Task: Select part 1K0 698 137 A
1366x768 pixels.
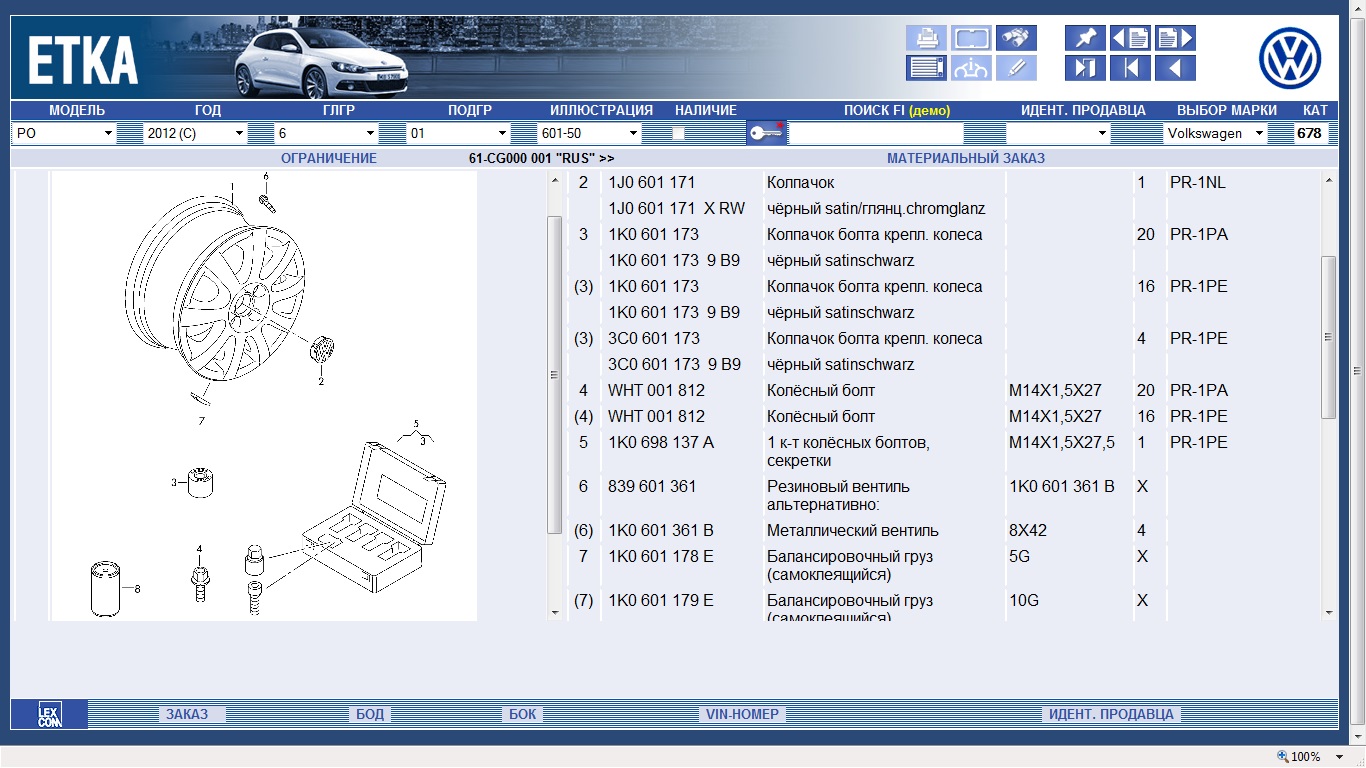Action: (661, 442)
